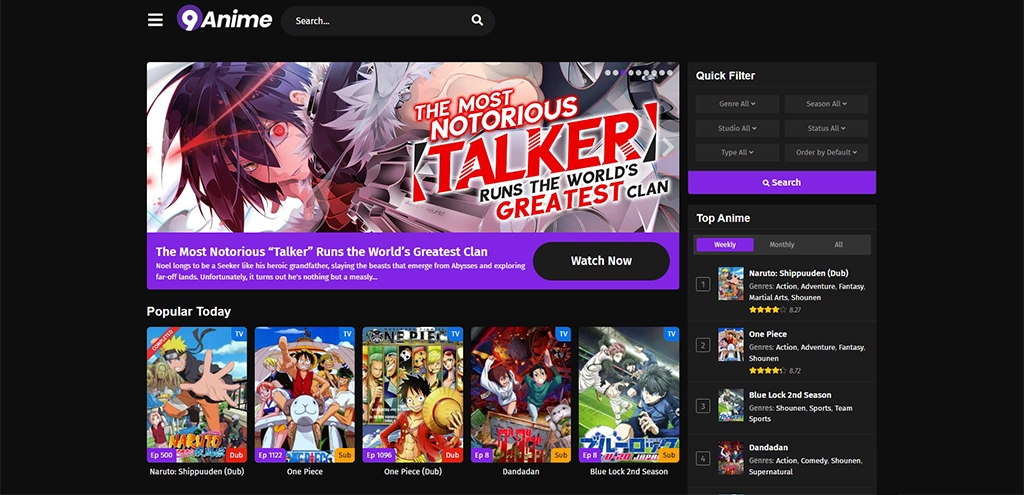This screenshot has width=1024, height=495.
Task: Click the Watch Now button
Action: pyautogui.click(x=601, y=261)
